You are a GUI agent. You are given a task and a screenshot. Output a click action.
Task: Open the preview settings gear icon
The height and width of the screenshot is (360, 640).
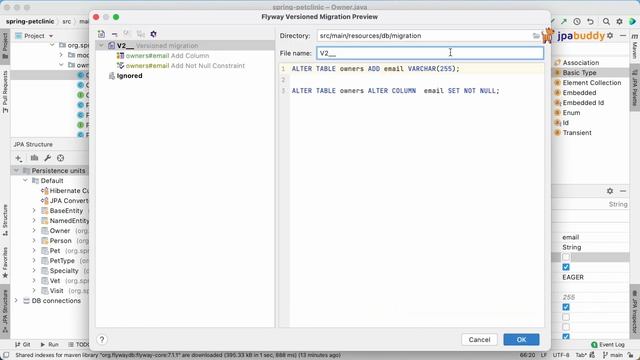point(153,34)
